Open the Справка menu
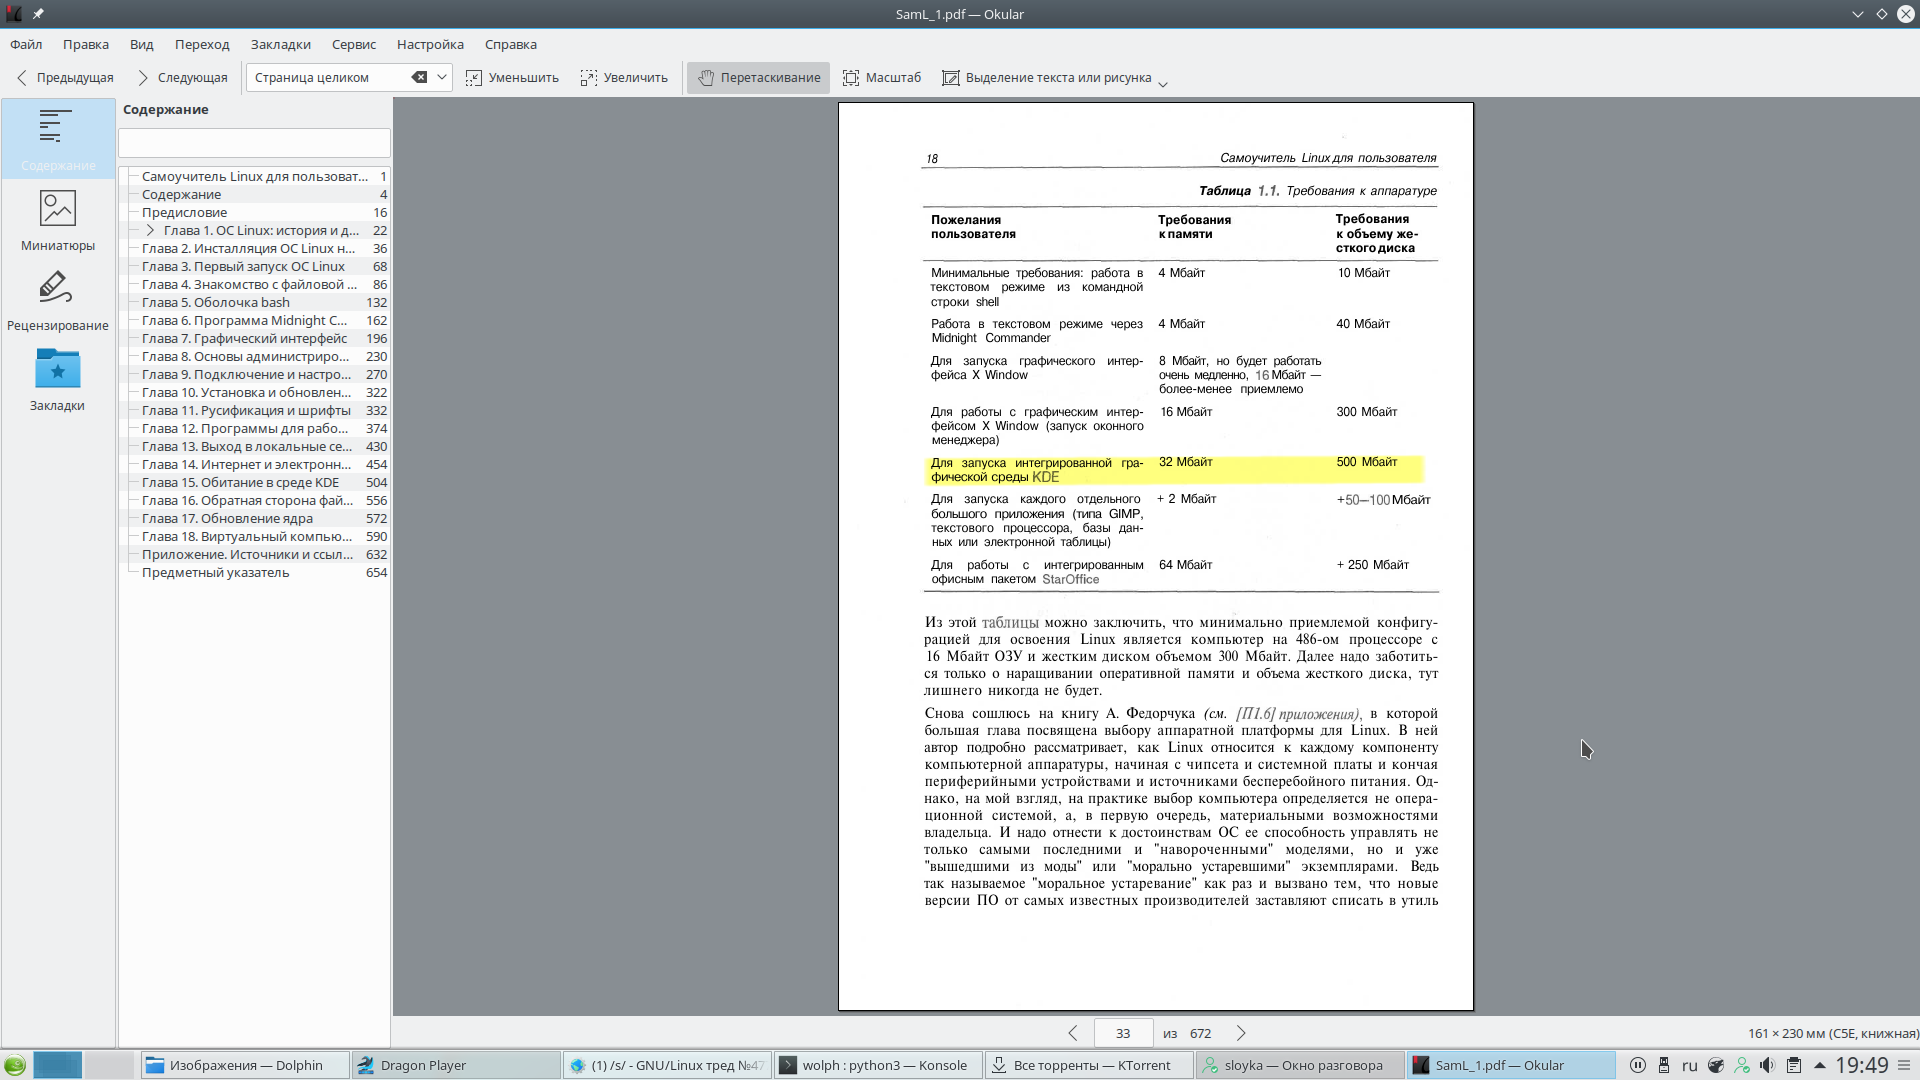 coord(511,44)
